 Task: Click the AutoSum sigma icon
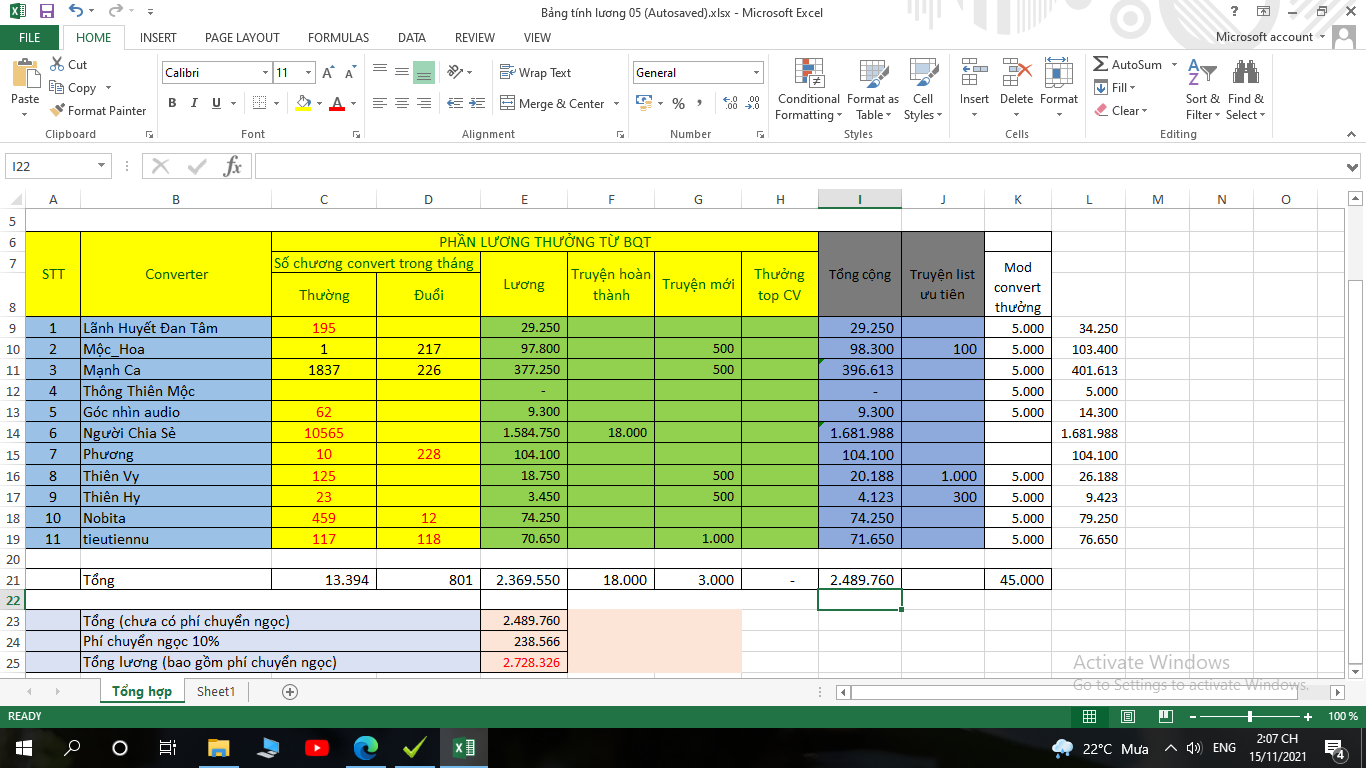click(1101, 65)
